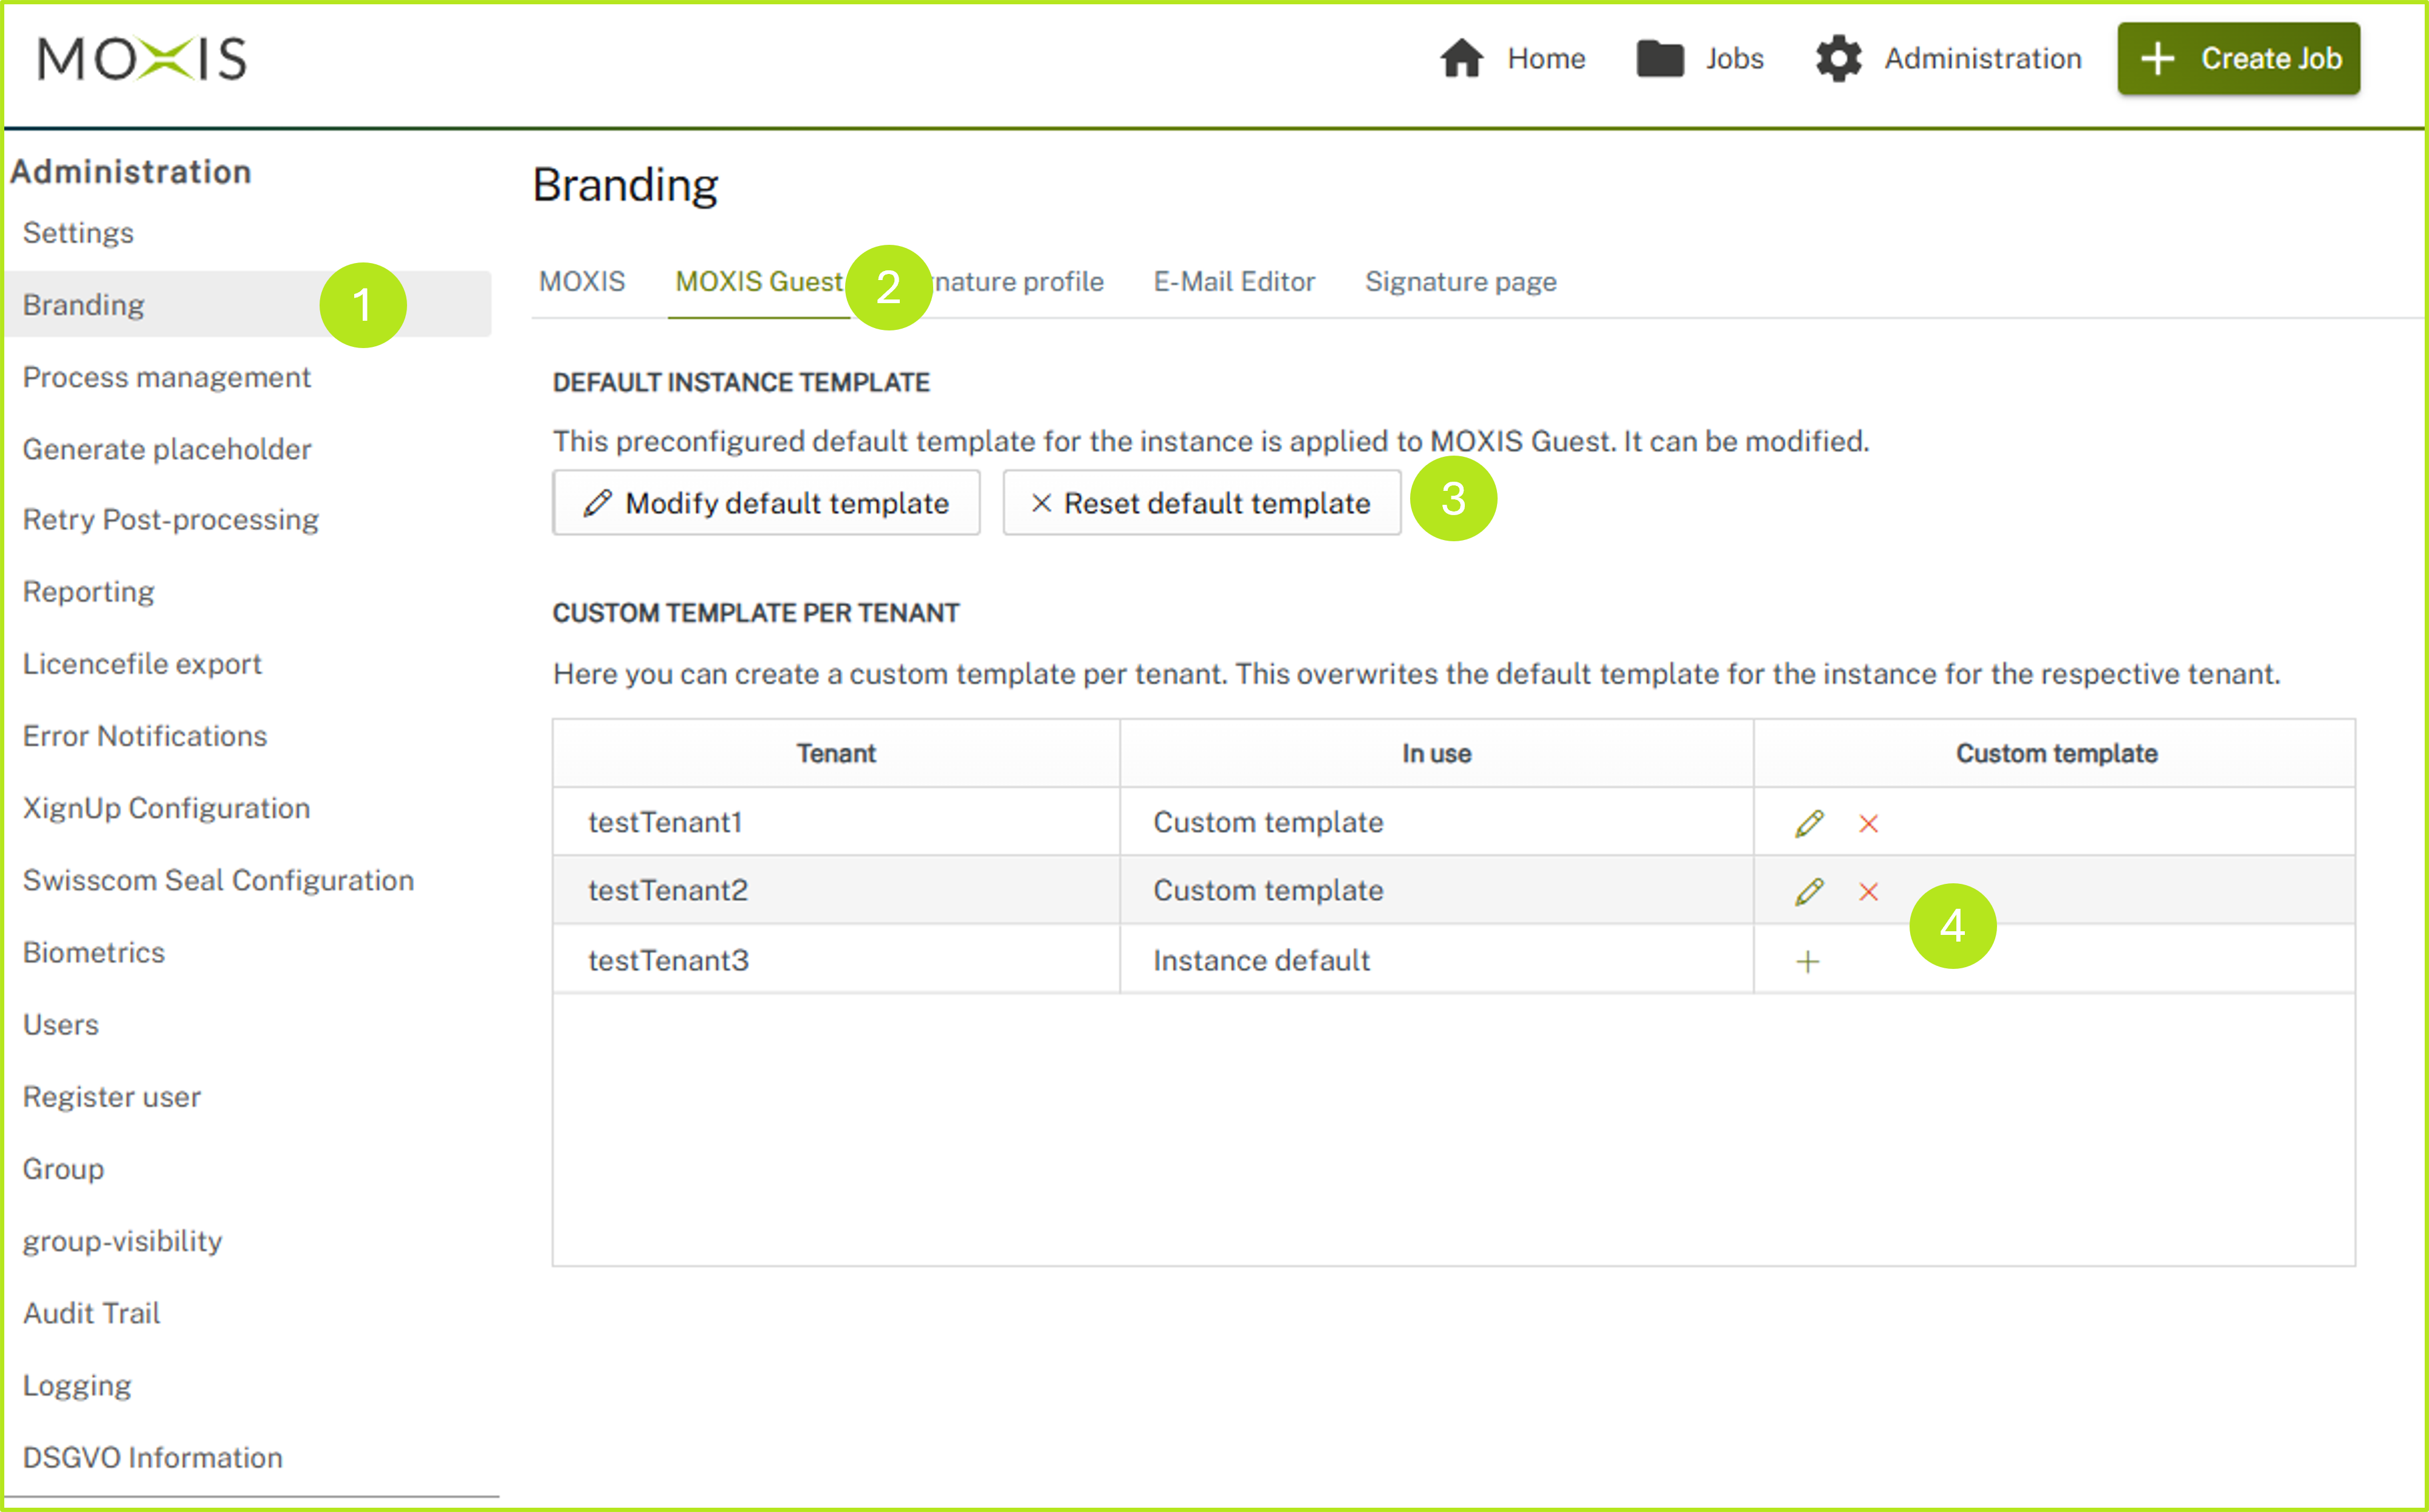Open the E-Mail Editor tab
The width and height of the screenshot is (2429, 1512).
pyautogui.click(x=1233, y=282)
